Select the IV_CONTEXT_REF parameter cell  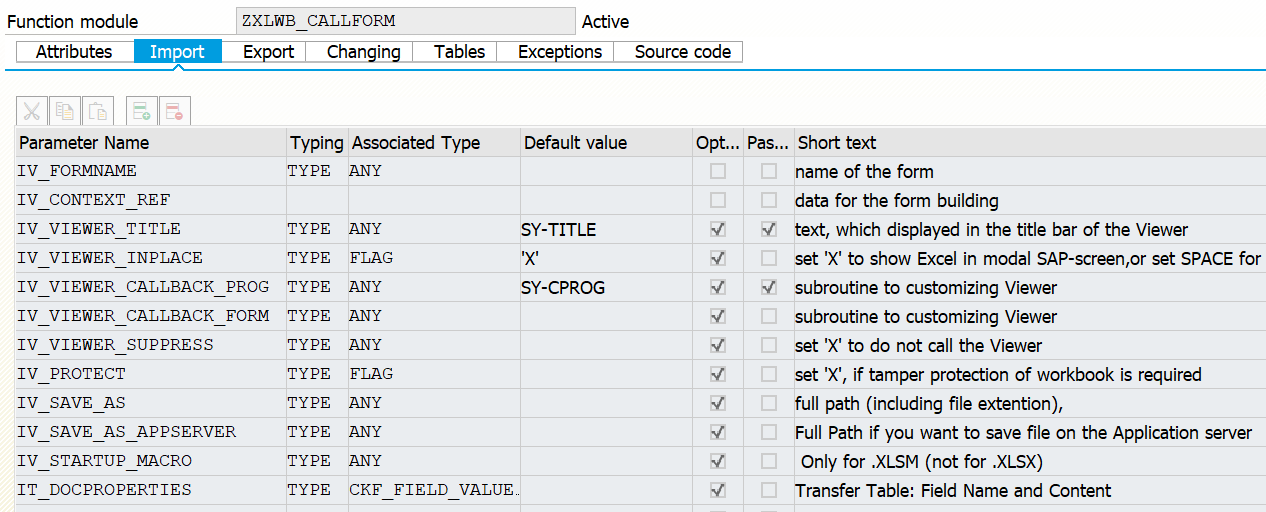click(151, 200)
